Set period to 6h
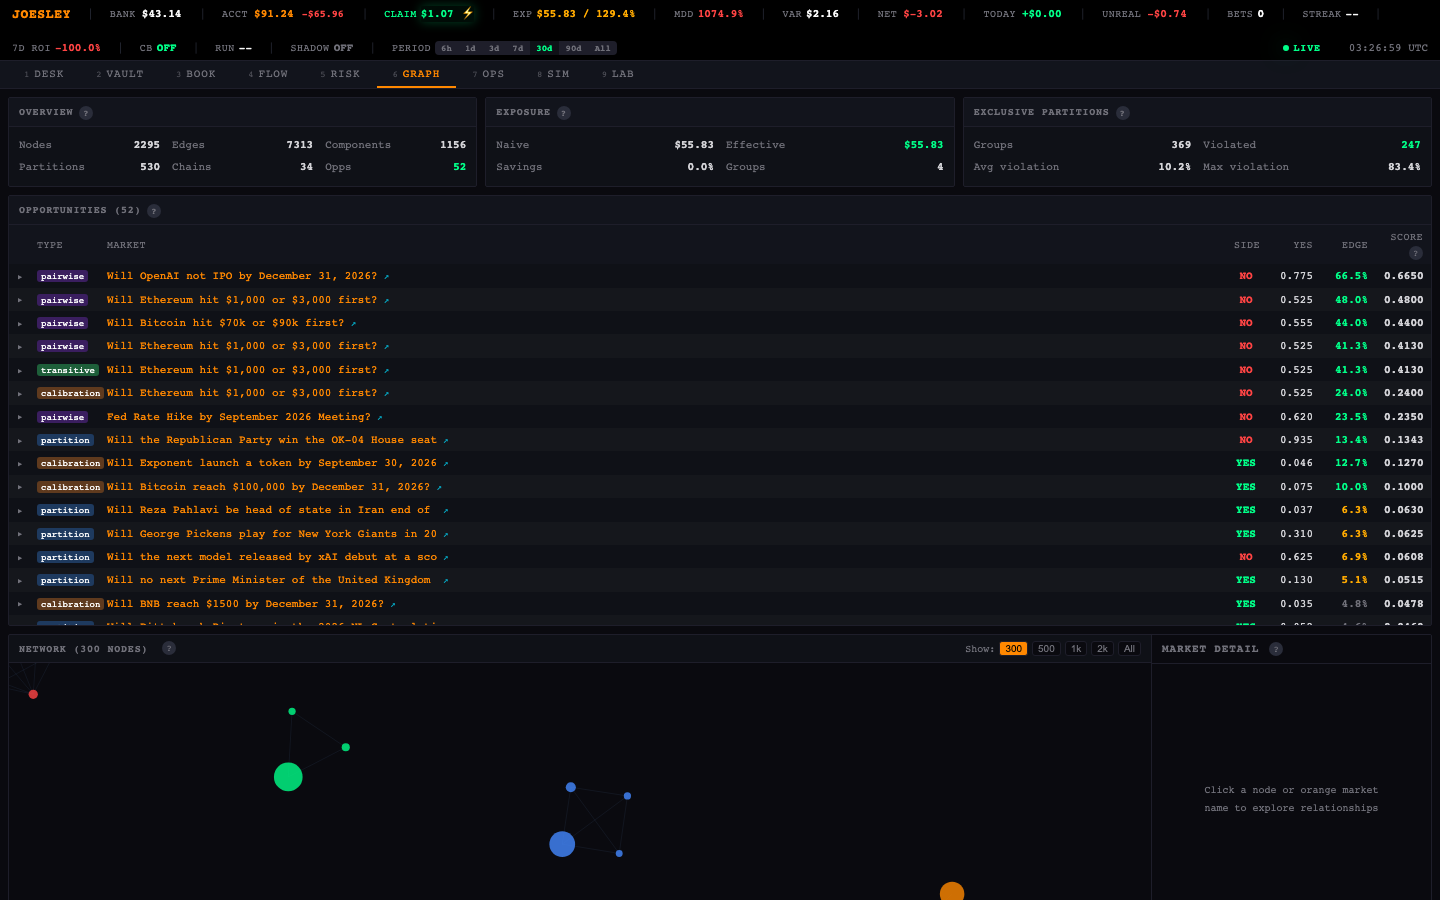This screenshot has width=1440, height=900. (446, 48)
